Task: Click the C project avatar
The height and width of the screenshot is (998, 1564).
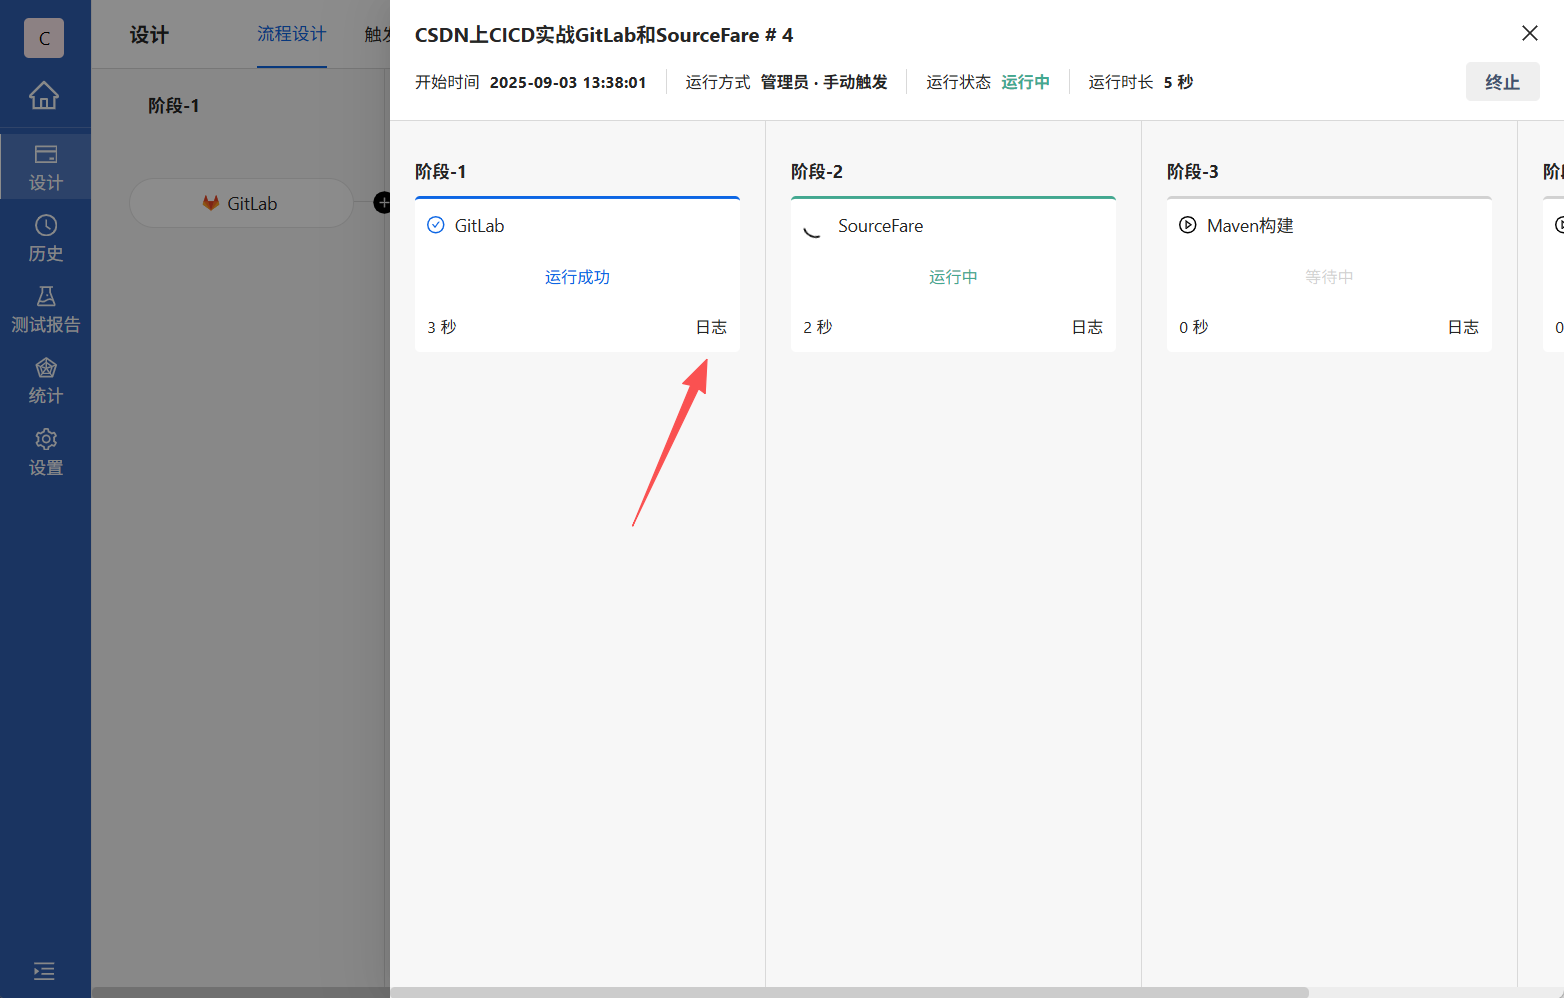Action: pyautogui.click(x=44, y=38)
